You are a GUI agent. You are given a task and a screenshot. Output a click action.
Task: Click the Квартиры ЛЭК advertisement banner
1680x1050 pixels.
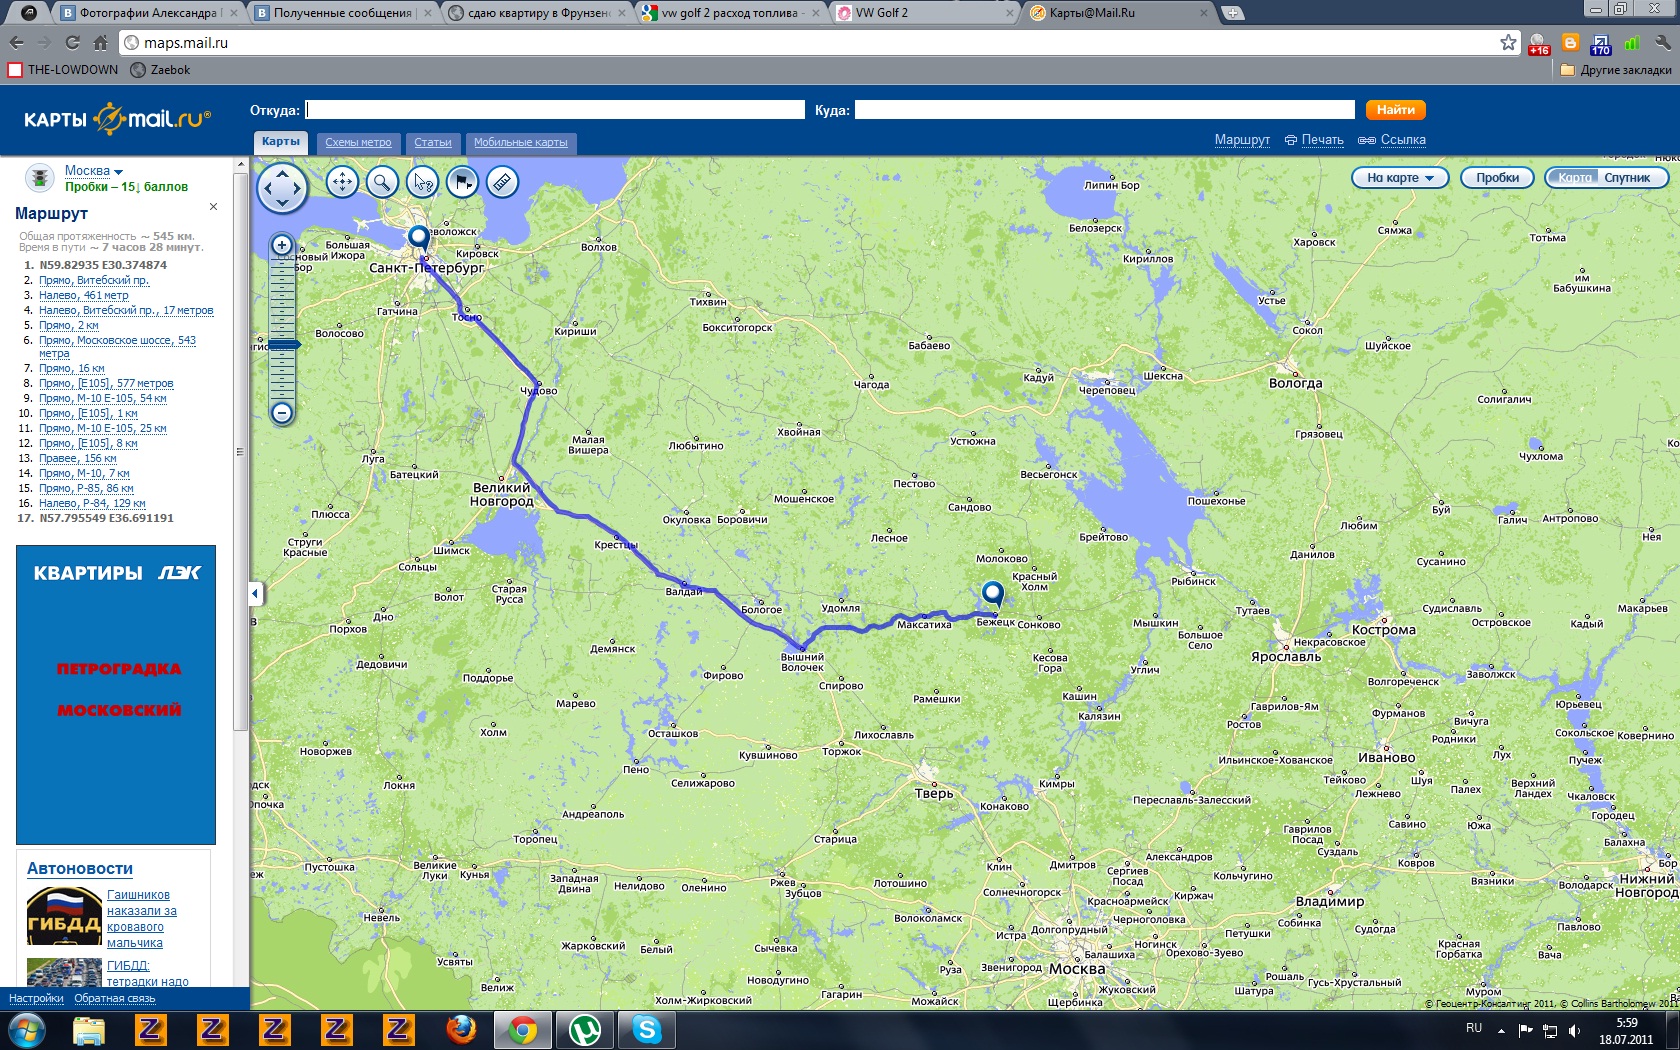point(116,695)
